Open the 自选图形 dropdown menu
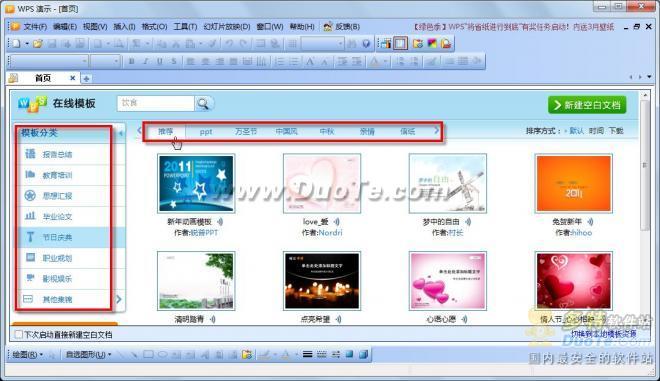 click(88, 354)
